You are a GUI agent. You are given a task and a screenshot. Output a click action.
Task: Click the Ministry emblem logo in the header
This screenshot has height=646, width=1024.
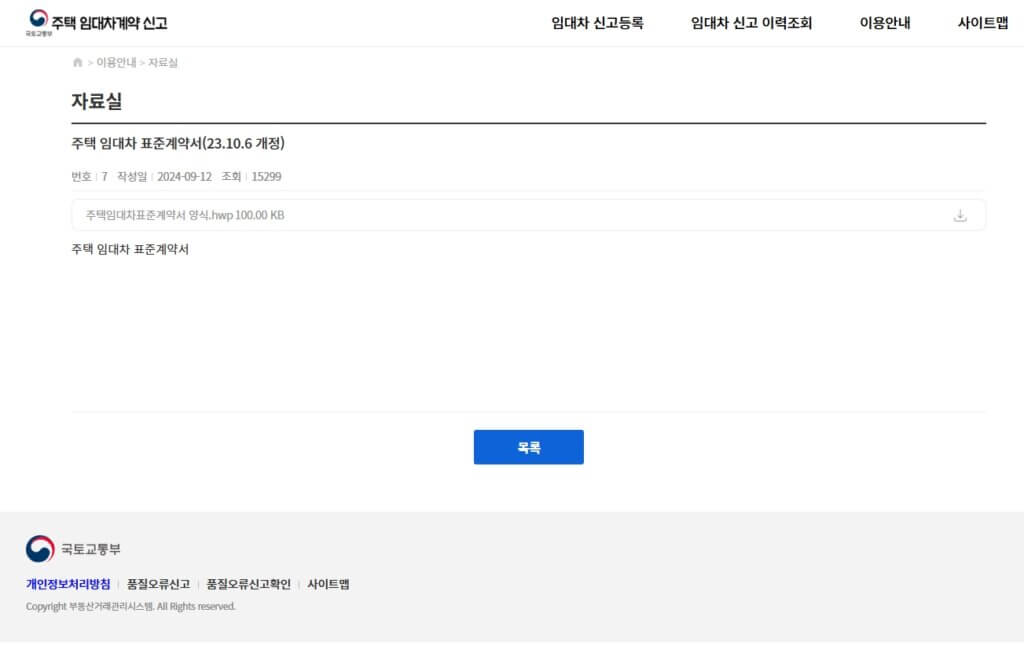39,22
